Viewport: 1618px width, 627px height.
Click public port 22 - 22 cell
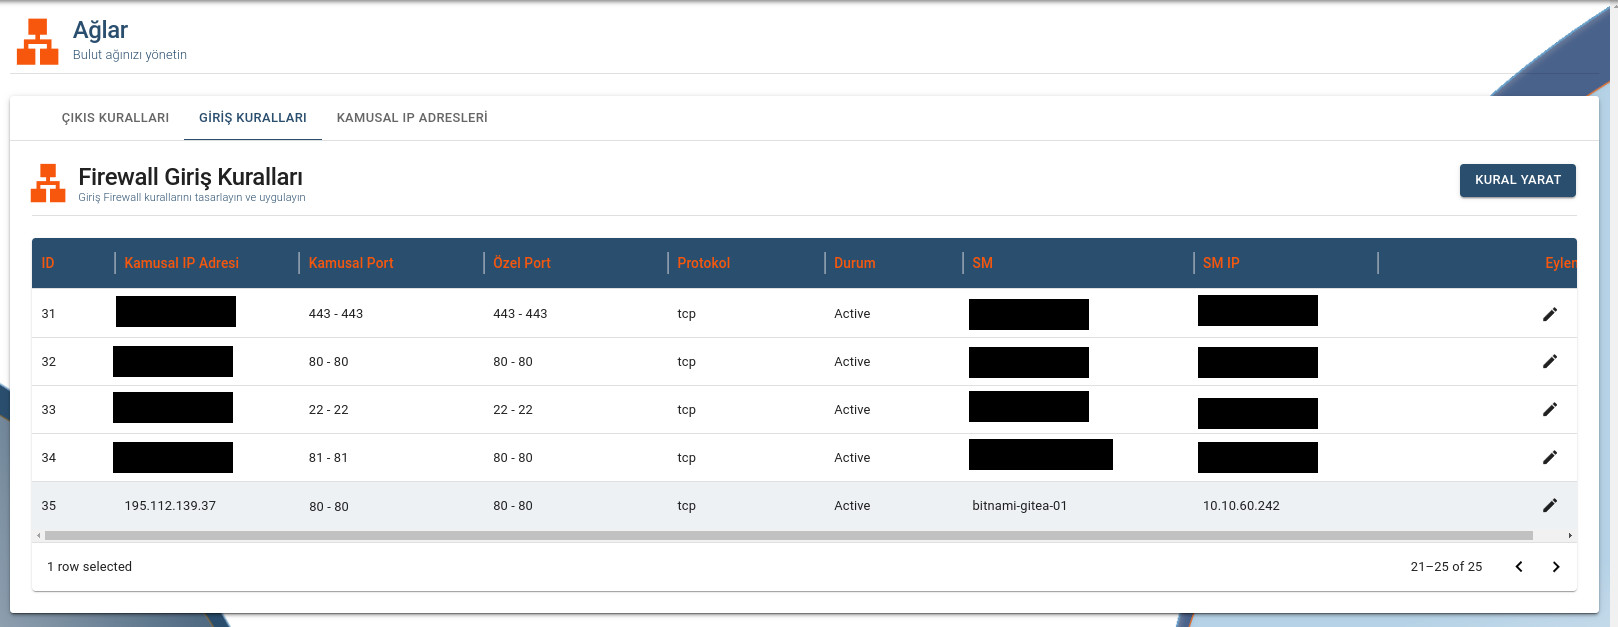[x=329, y=410]
